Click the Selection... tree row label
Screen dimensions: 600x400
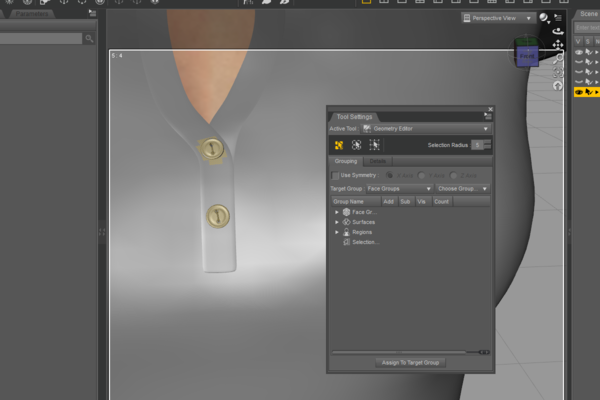pyautogui.click(x=366, y=242)
